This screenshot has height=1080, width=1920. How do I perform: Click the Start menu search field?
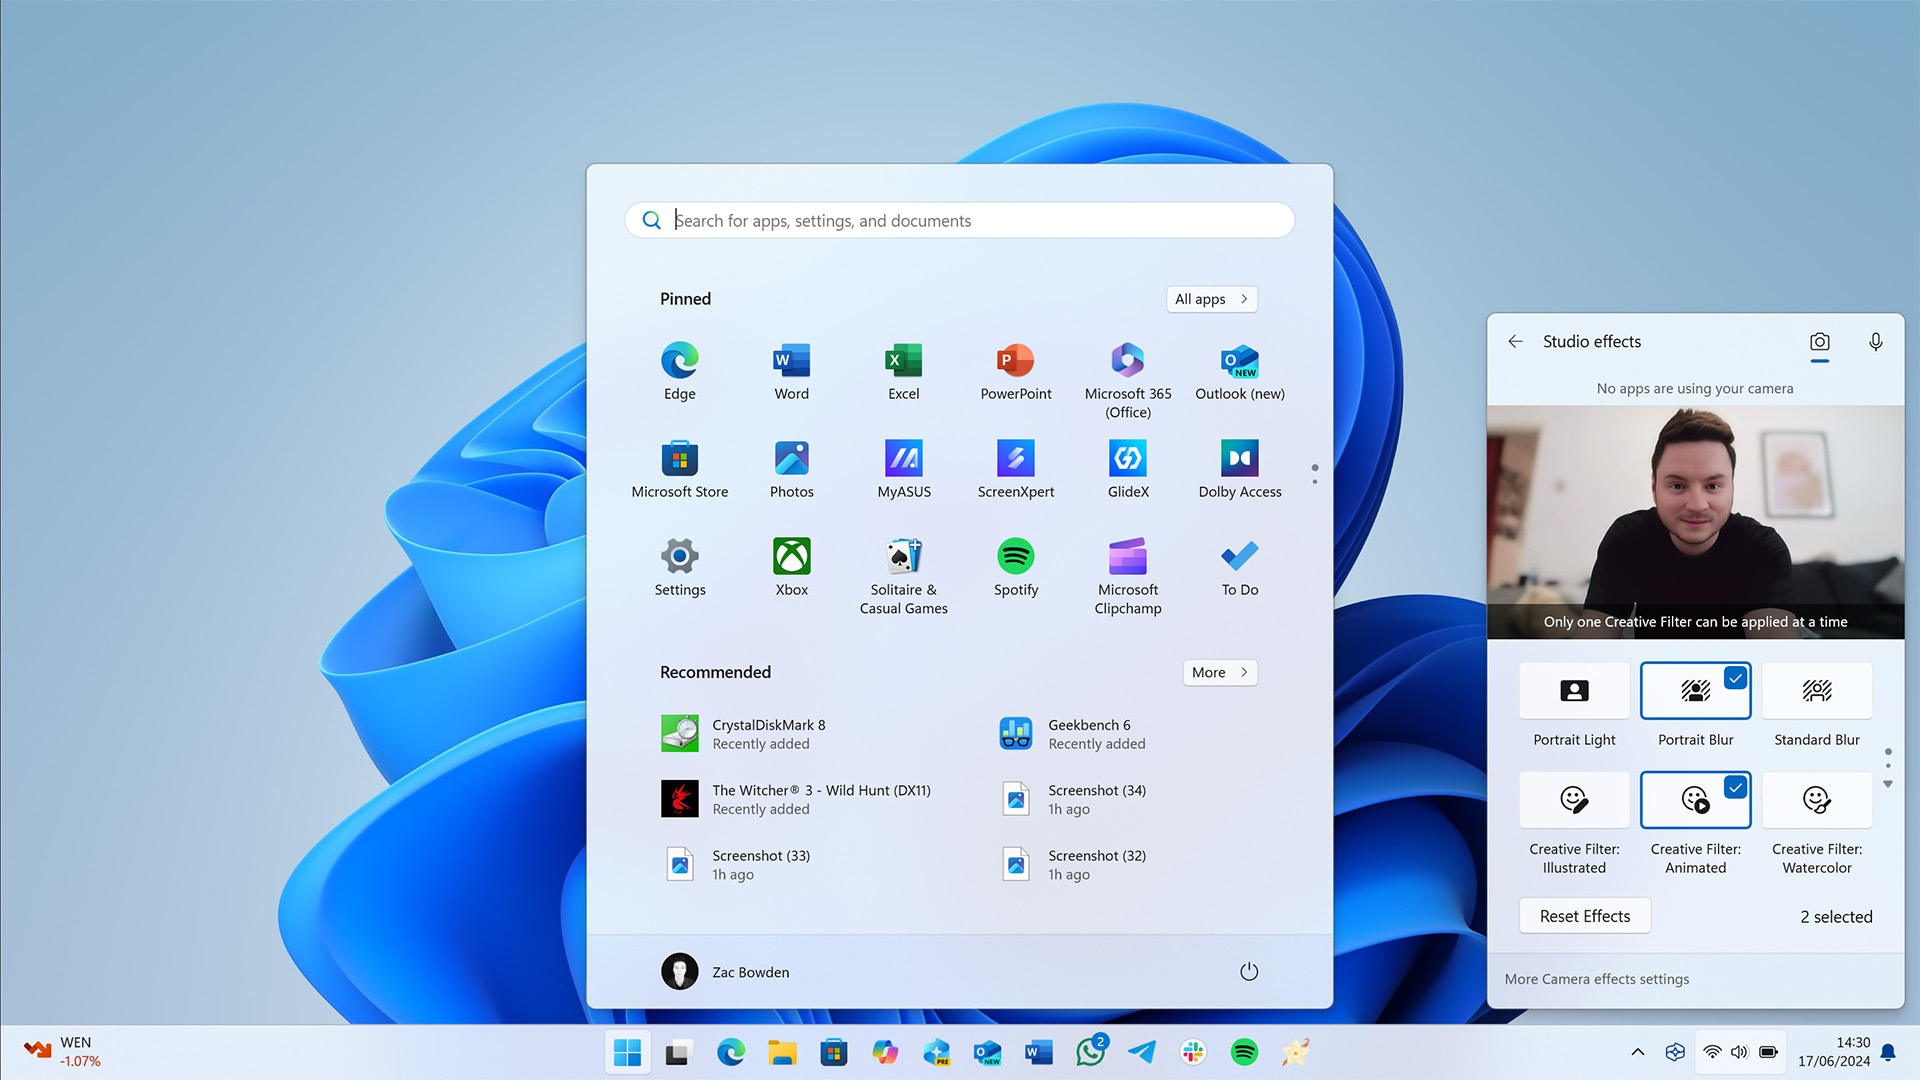(958, 220)
